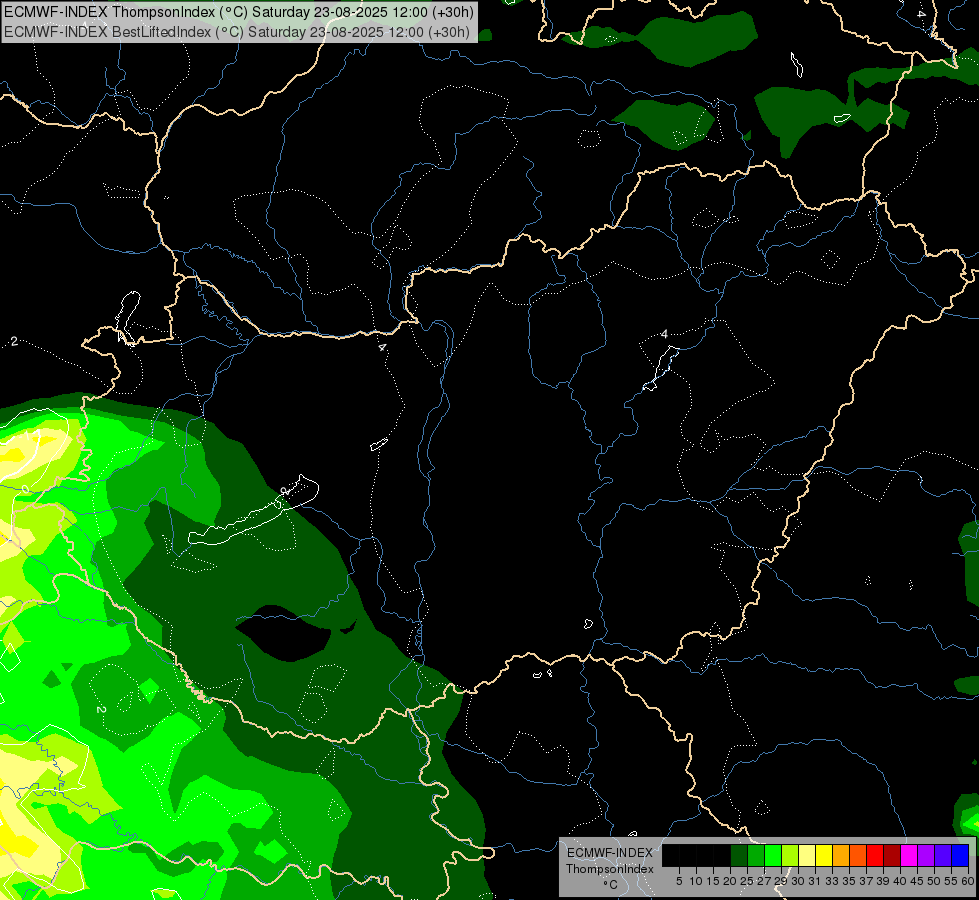Select the bright red 37–39 legend swatch

pyautogui.click(x=875, y=855)
